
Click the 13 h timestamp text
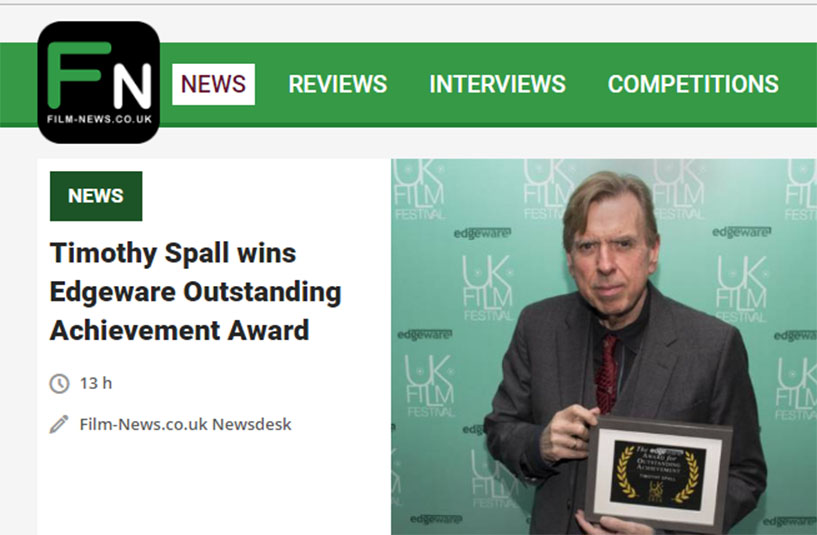point(96,383)
